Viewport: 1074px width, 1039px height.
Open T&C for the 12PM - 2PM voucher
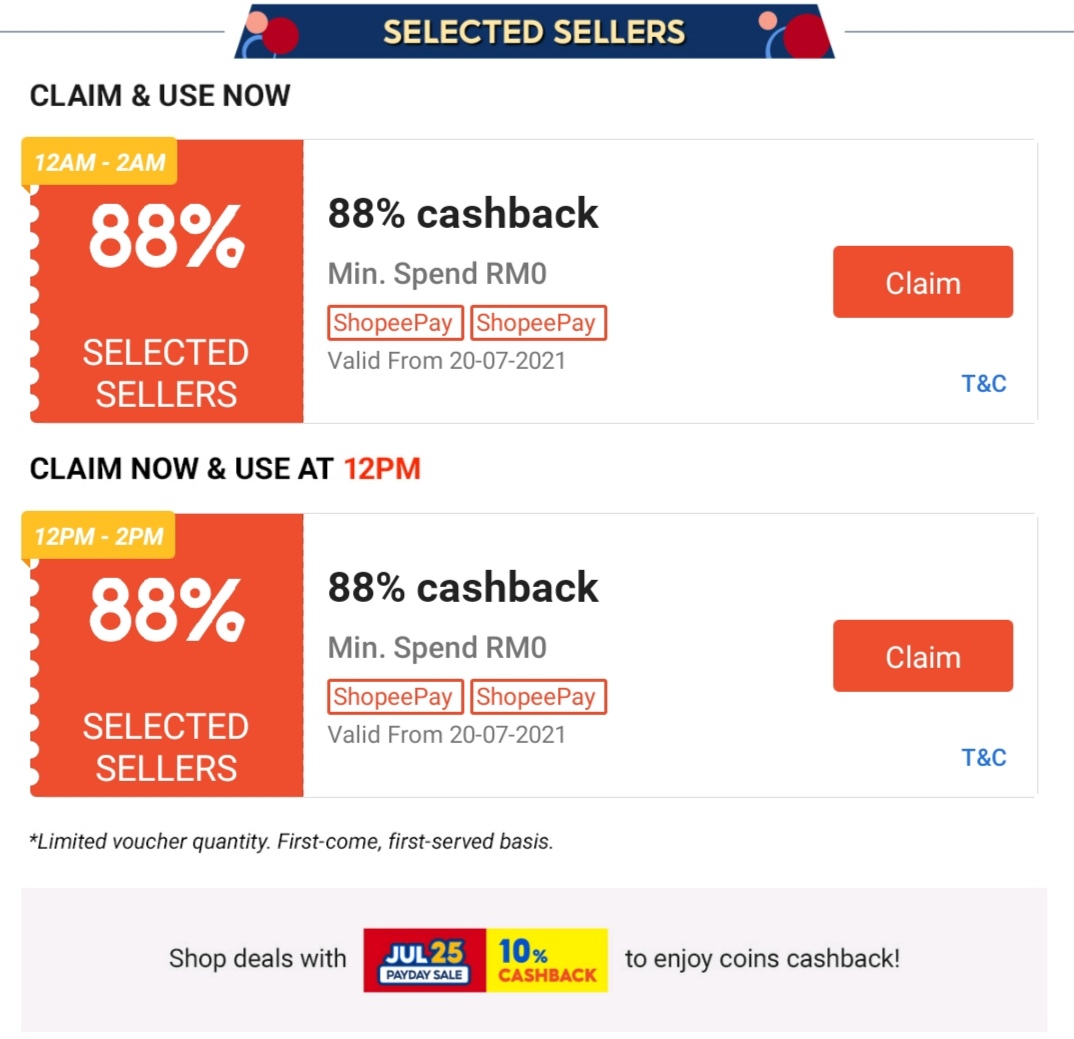[984, 757]
